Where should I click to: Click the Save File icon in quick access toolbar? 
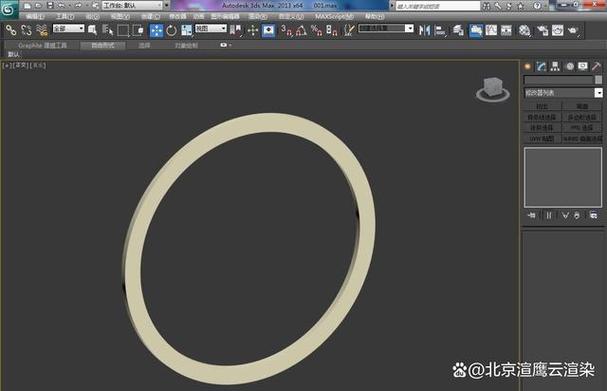click(50, 5)
